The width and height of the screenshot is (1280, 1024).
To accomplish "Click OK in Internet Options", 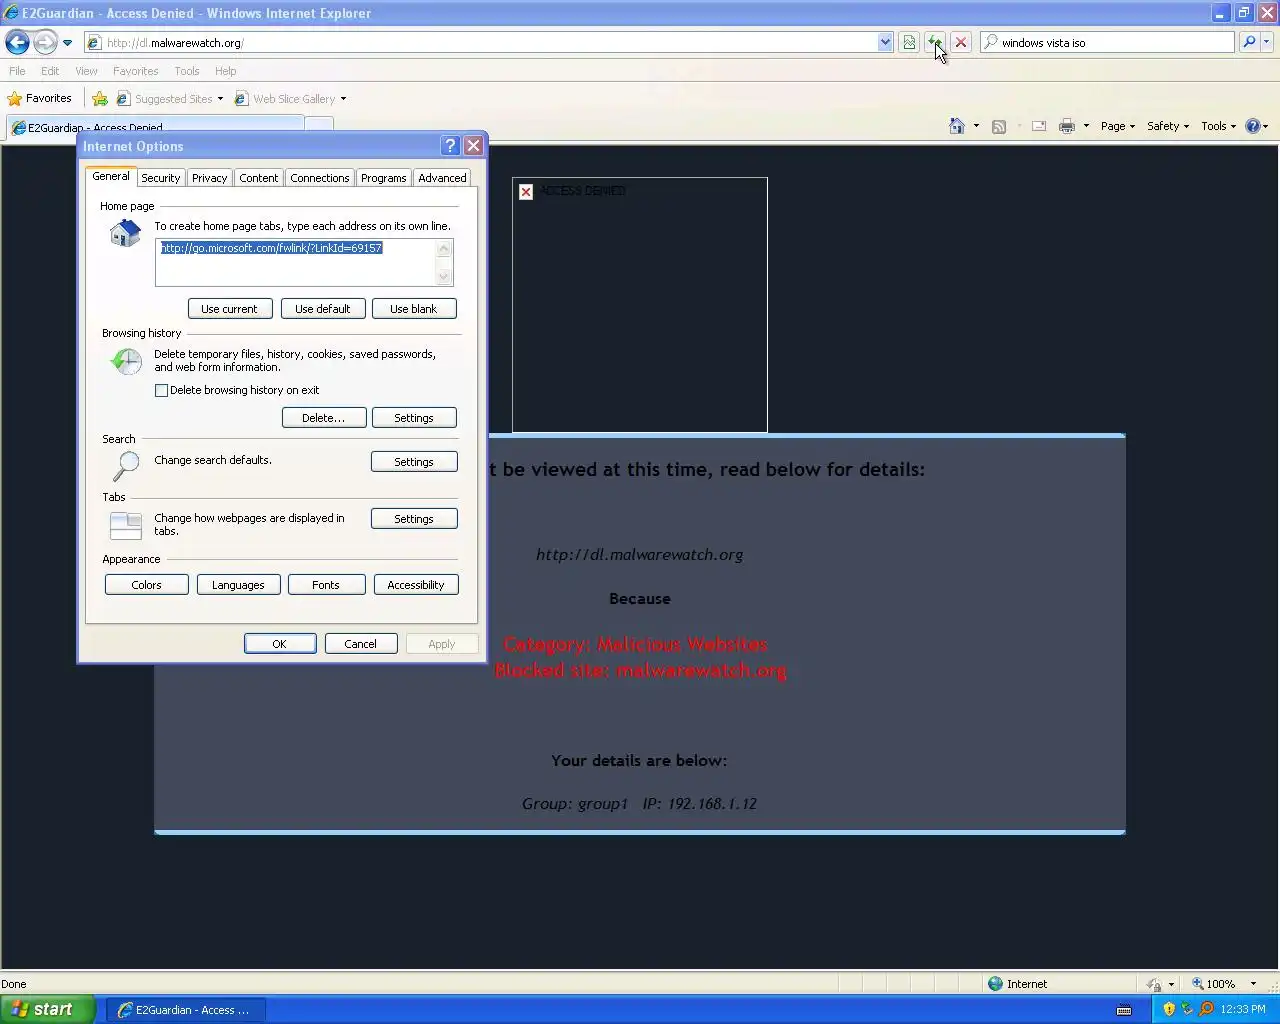I will point(280,644).
